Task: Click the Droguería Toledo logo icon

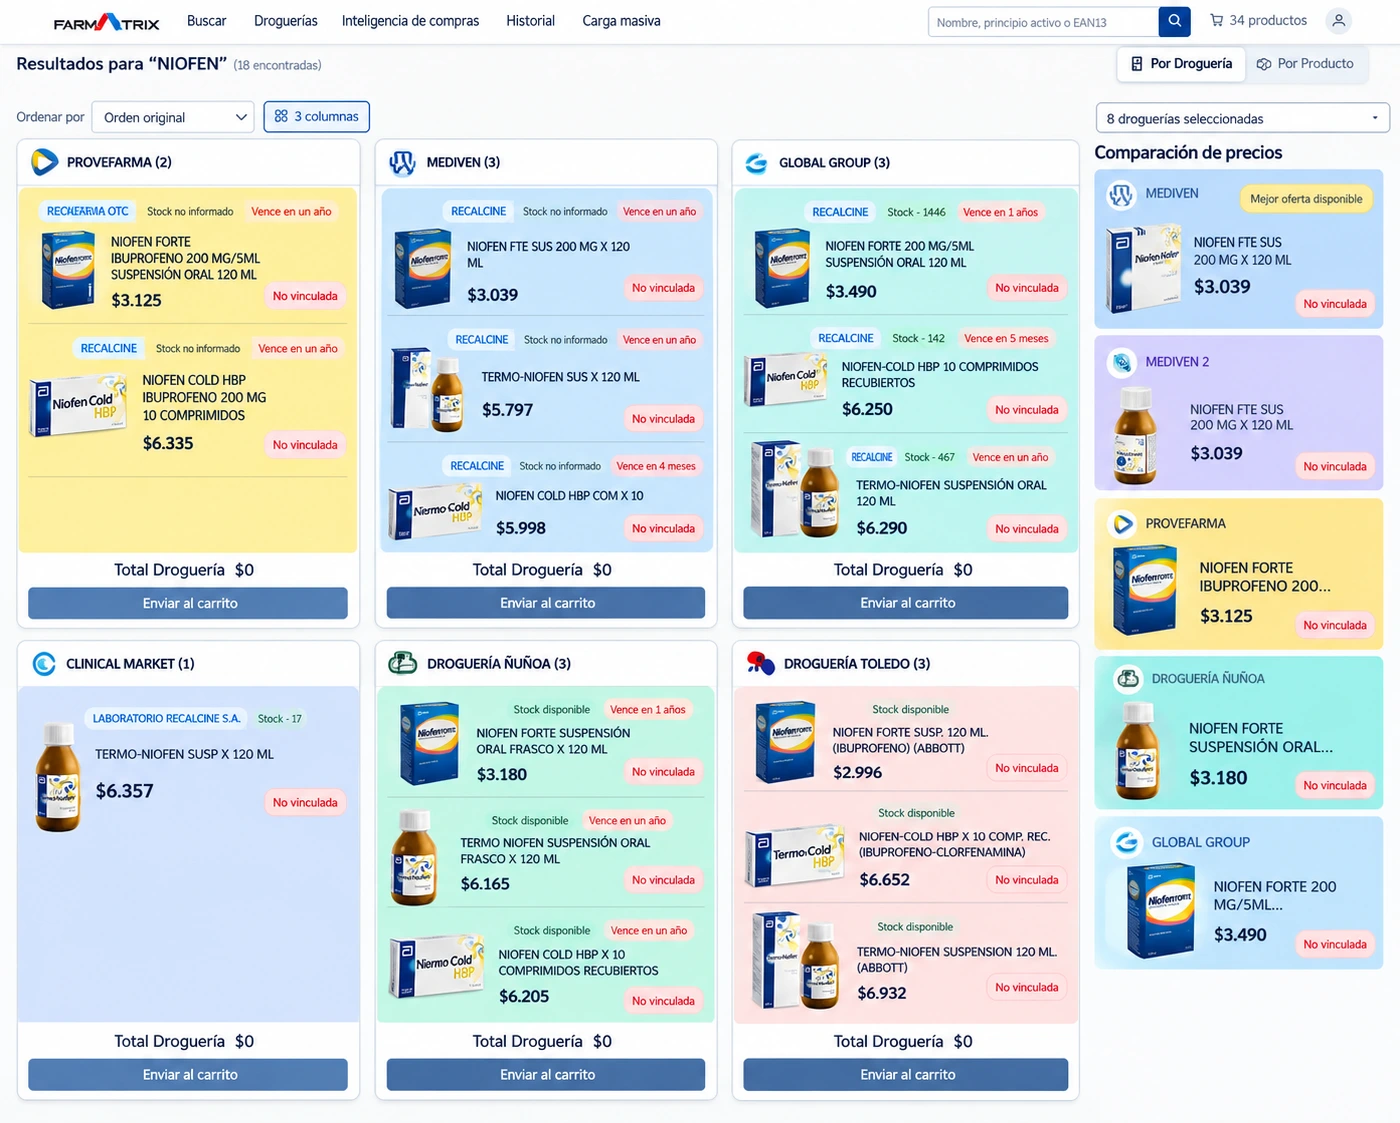Action: pos(761,663)
